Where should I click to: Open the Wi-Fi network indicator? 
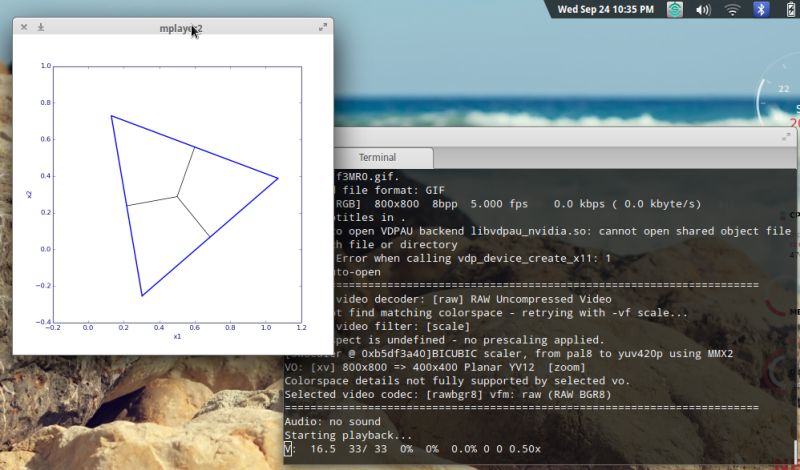733,10
